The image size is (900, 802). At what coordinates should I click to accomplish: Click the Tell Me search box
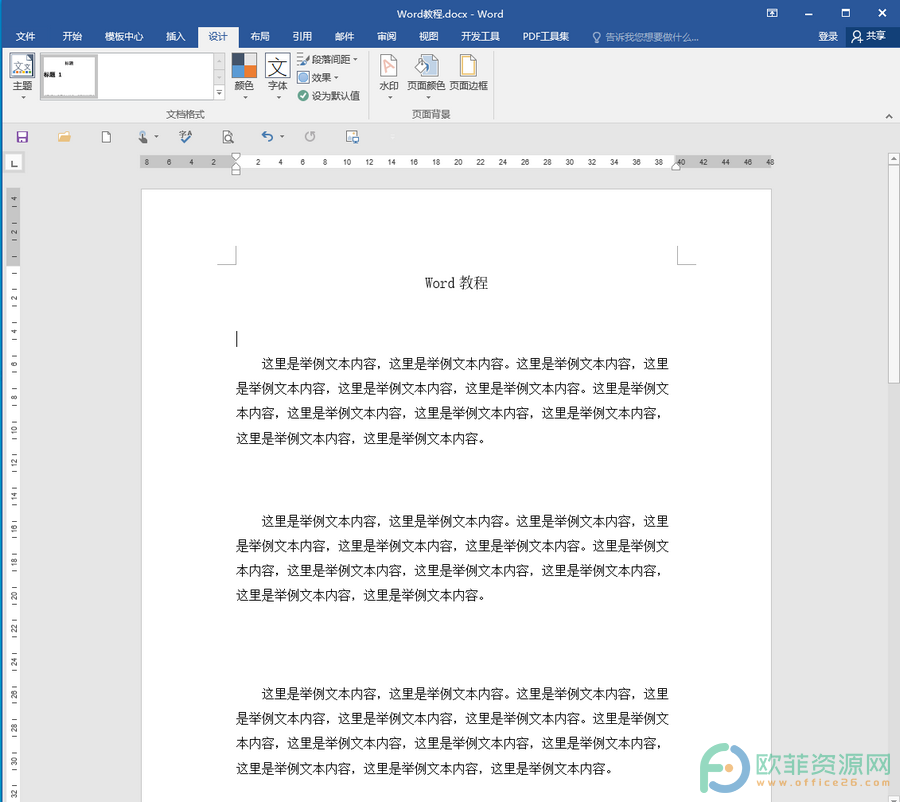pos(646,37)
